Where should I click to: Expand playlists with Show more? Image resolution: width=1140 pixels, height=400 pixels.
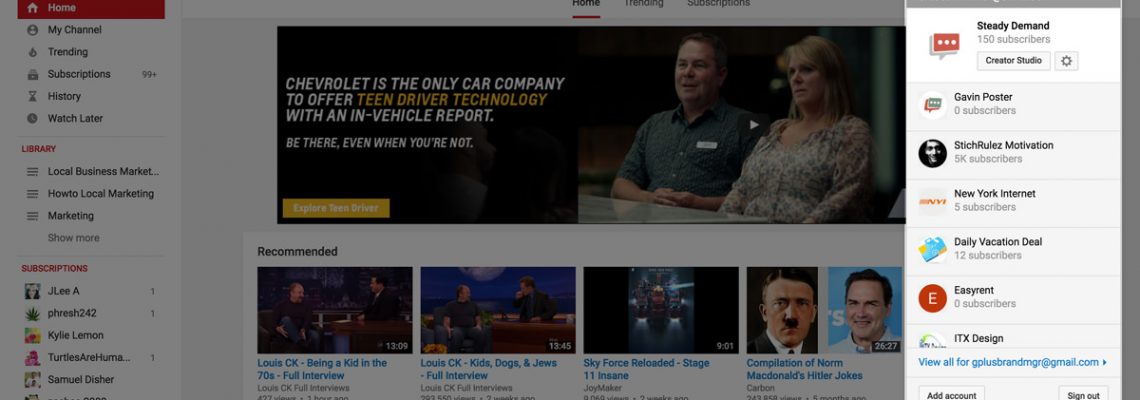coord(73,238)
